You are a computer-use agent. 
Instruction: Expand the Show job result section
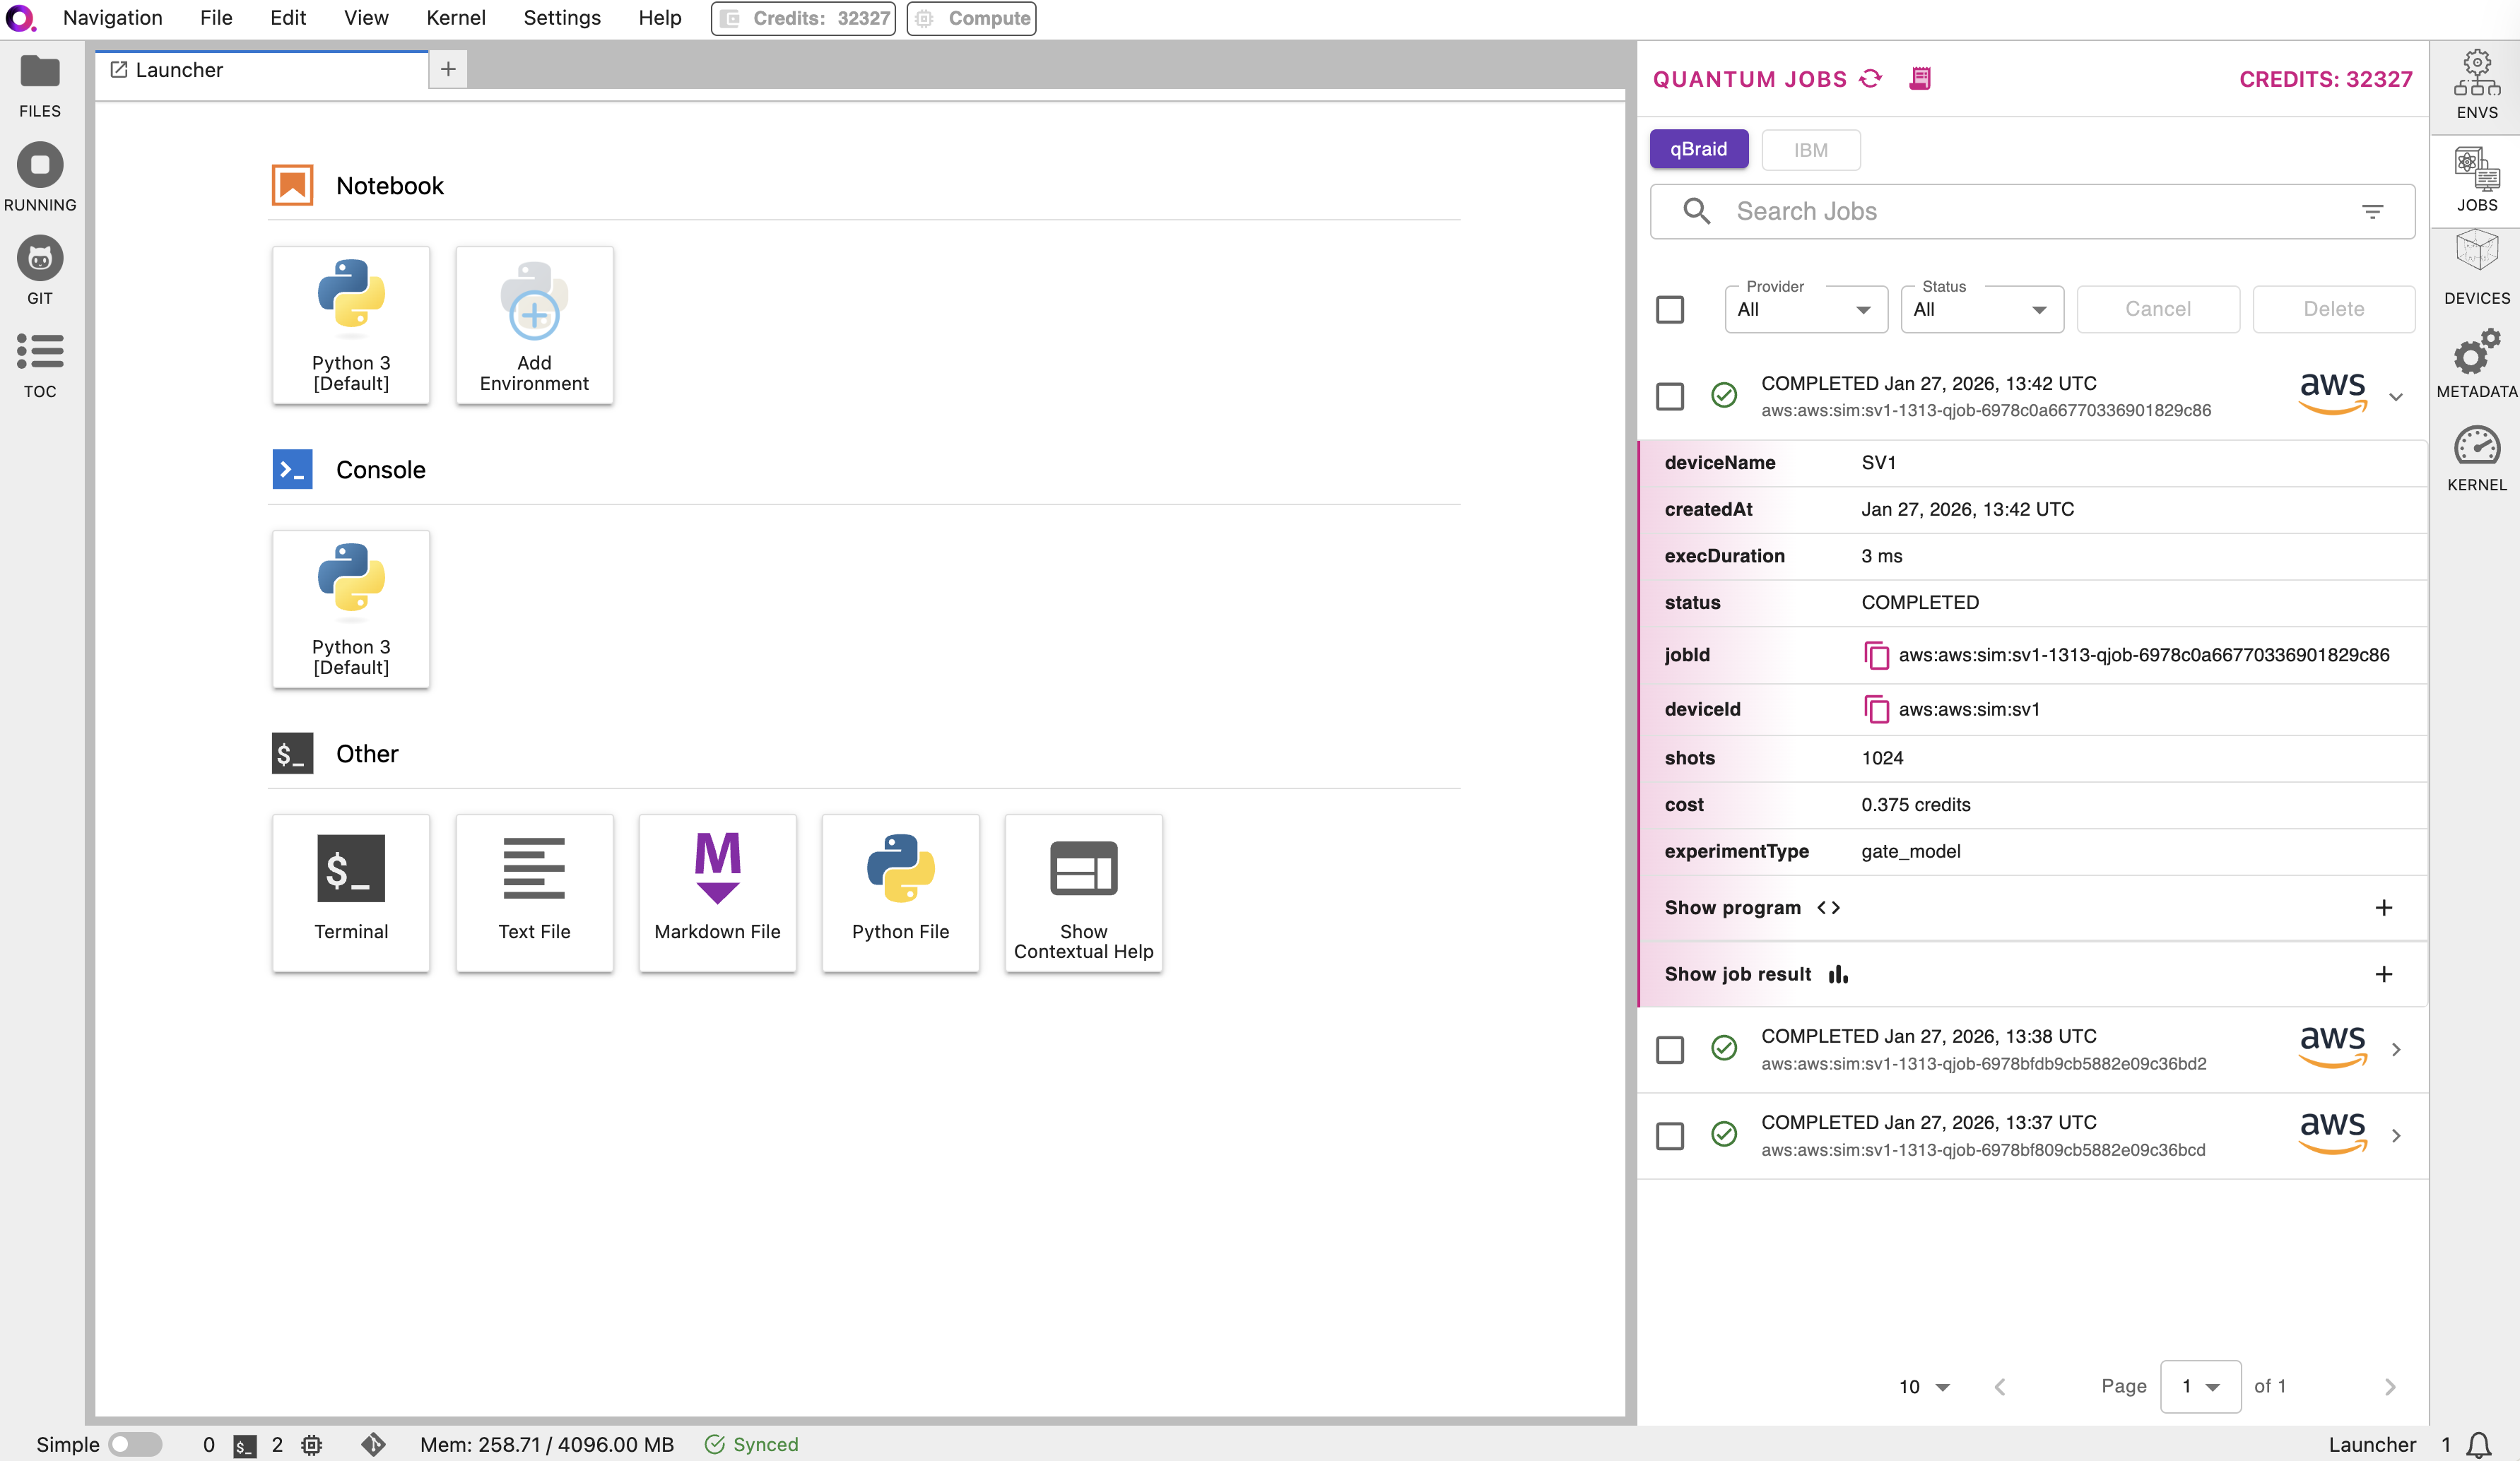pyautogui.click(x=2383, y=974)
